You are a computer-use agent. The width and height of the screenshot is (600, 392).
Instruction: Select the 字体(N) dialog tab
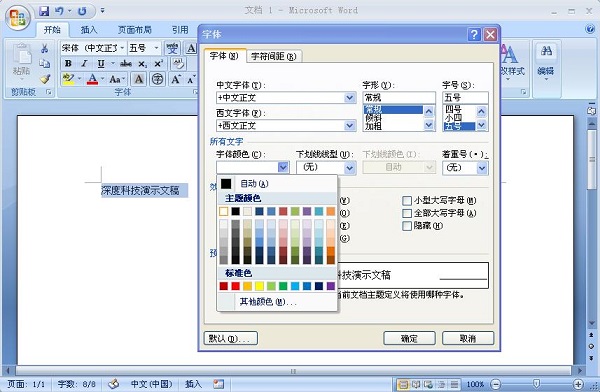point(224,56)
